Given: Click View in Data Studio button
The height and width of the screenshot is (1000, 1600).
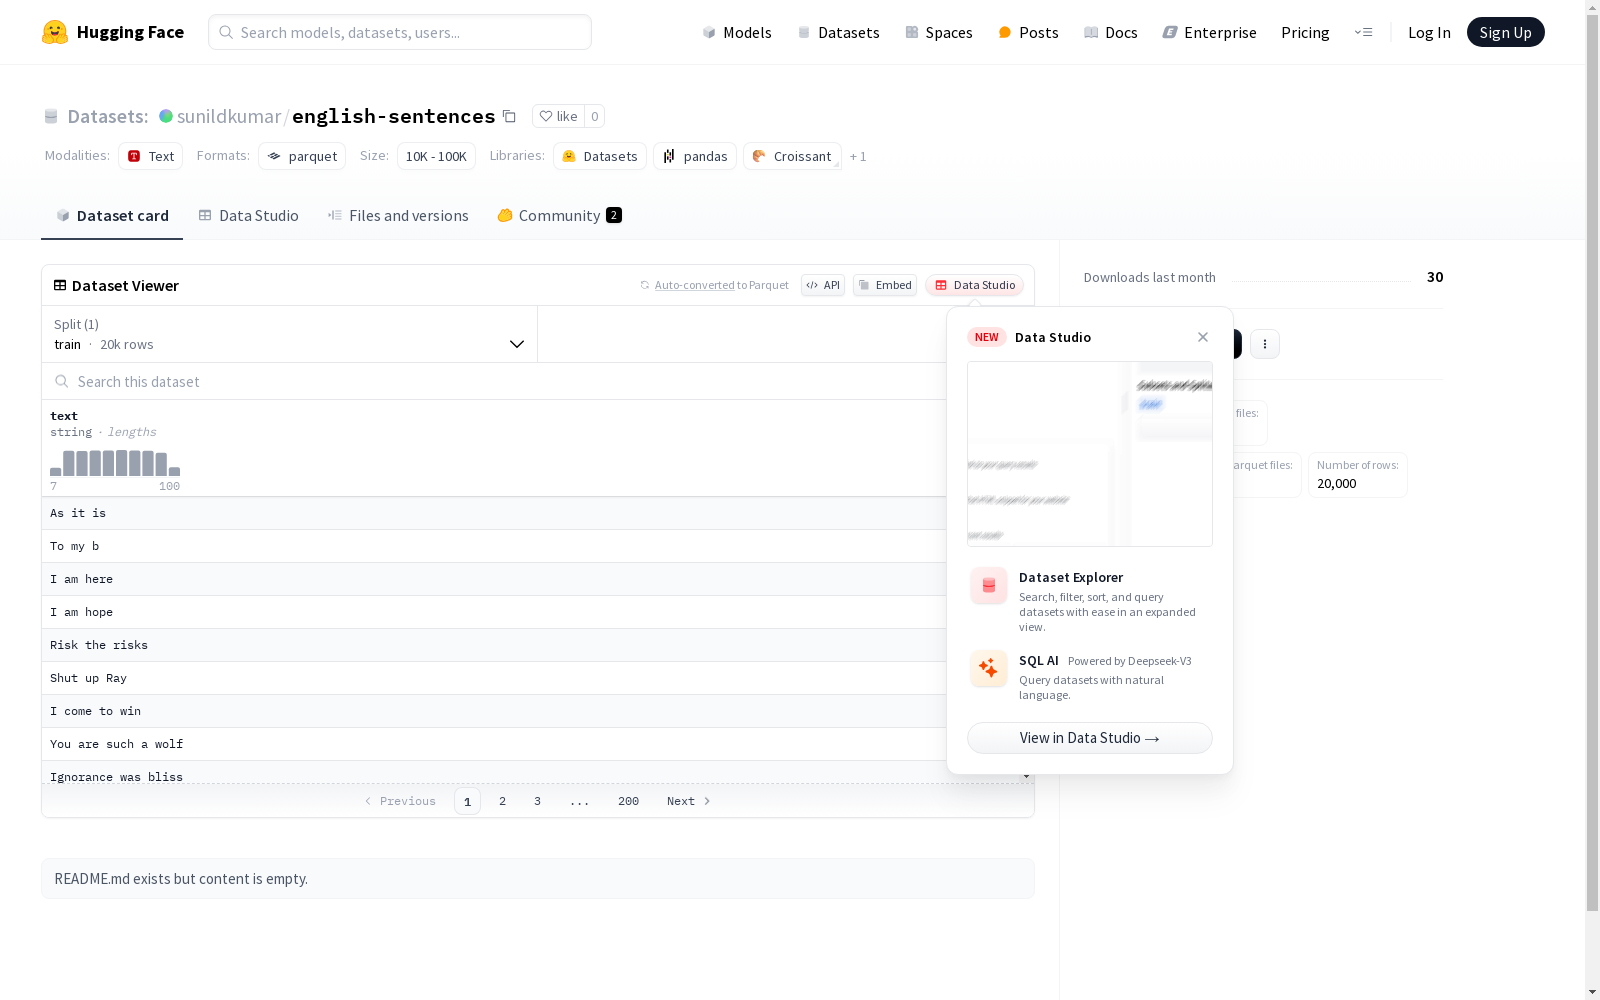Looking at the screenshot, I should pyautogui.click(x=1090, y=738).
